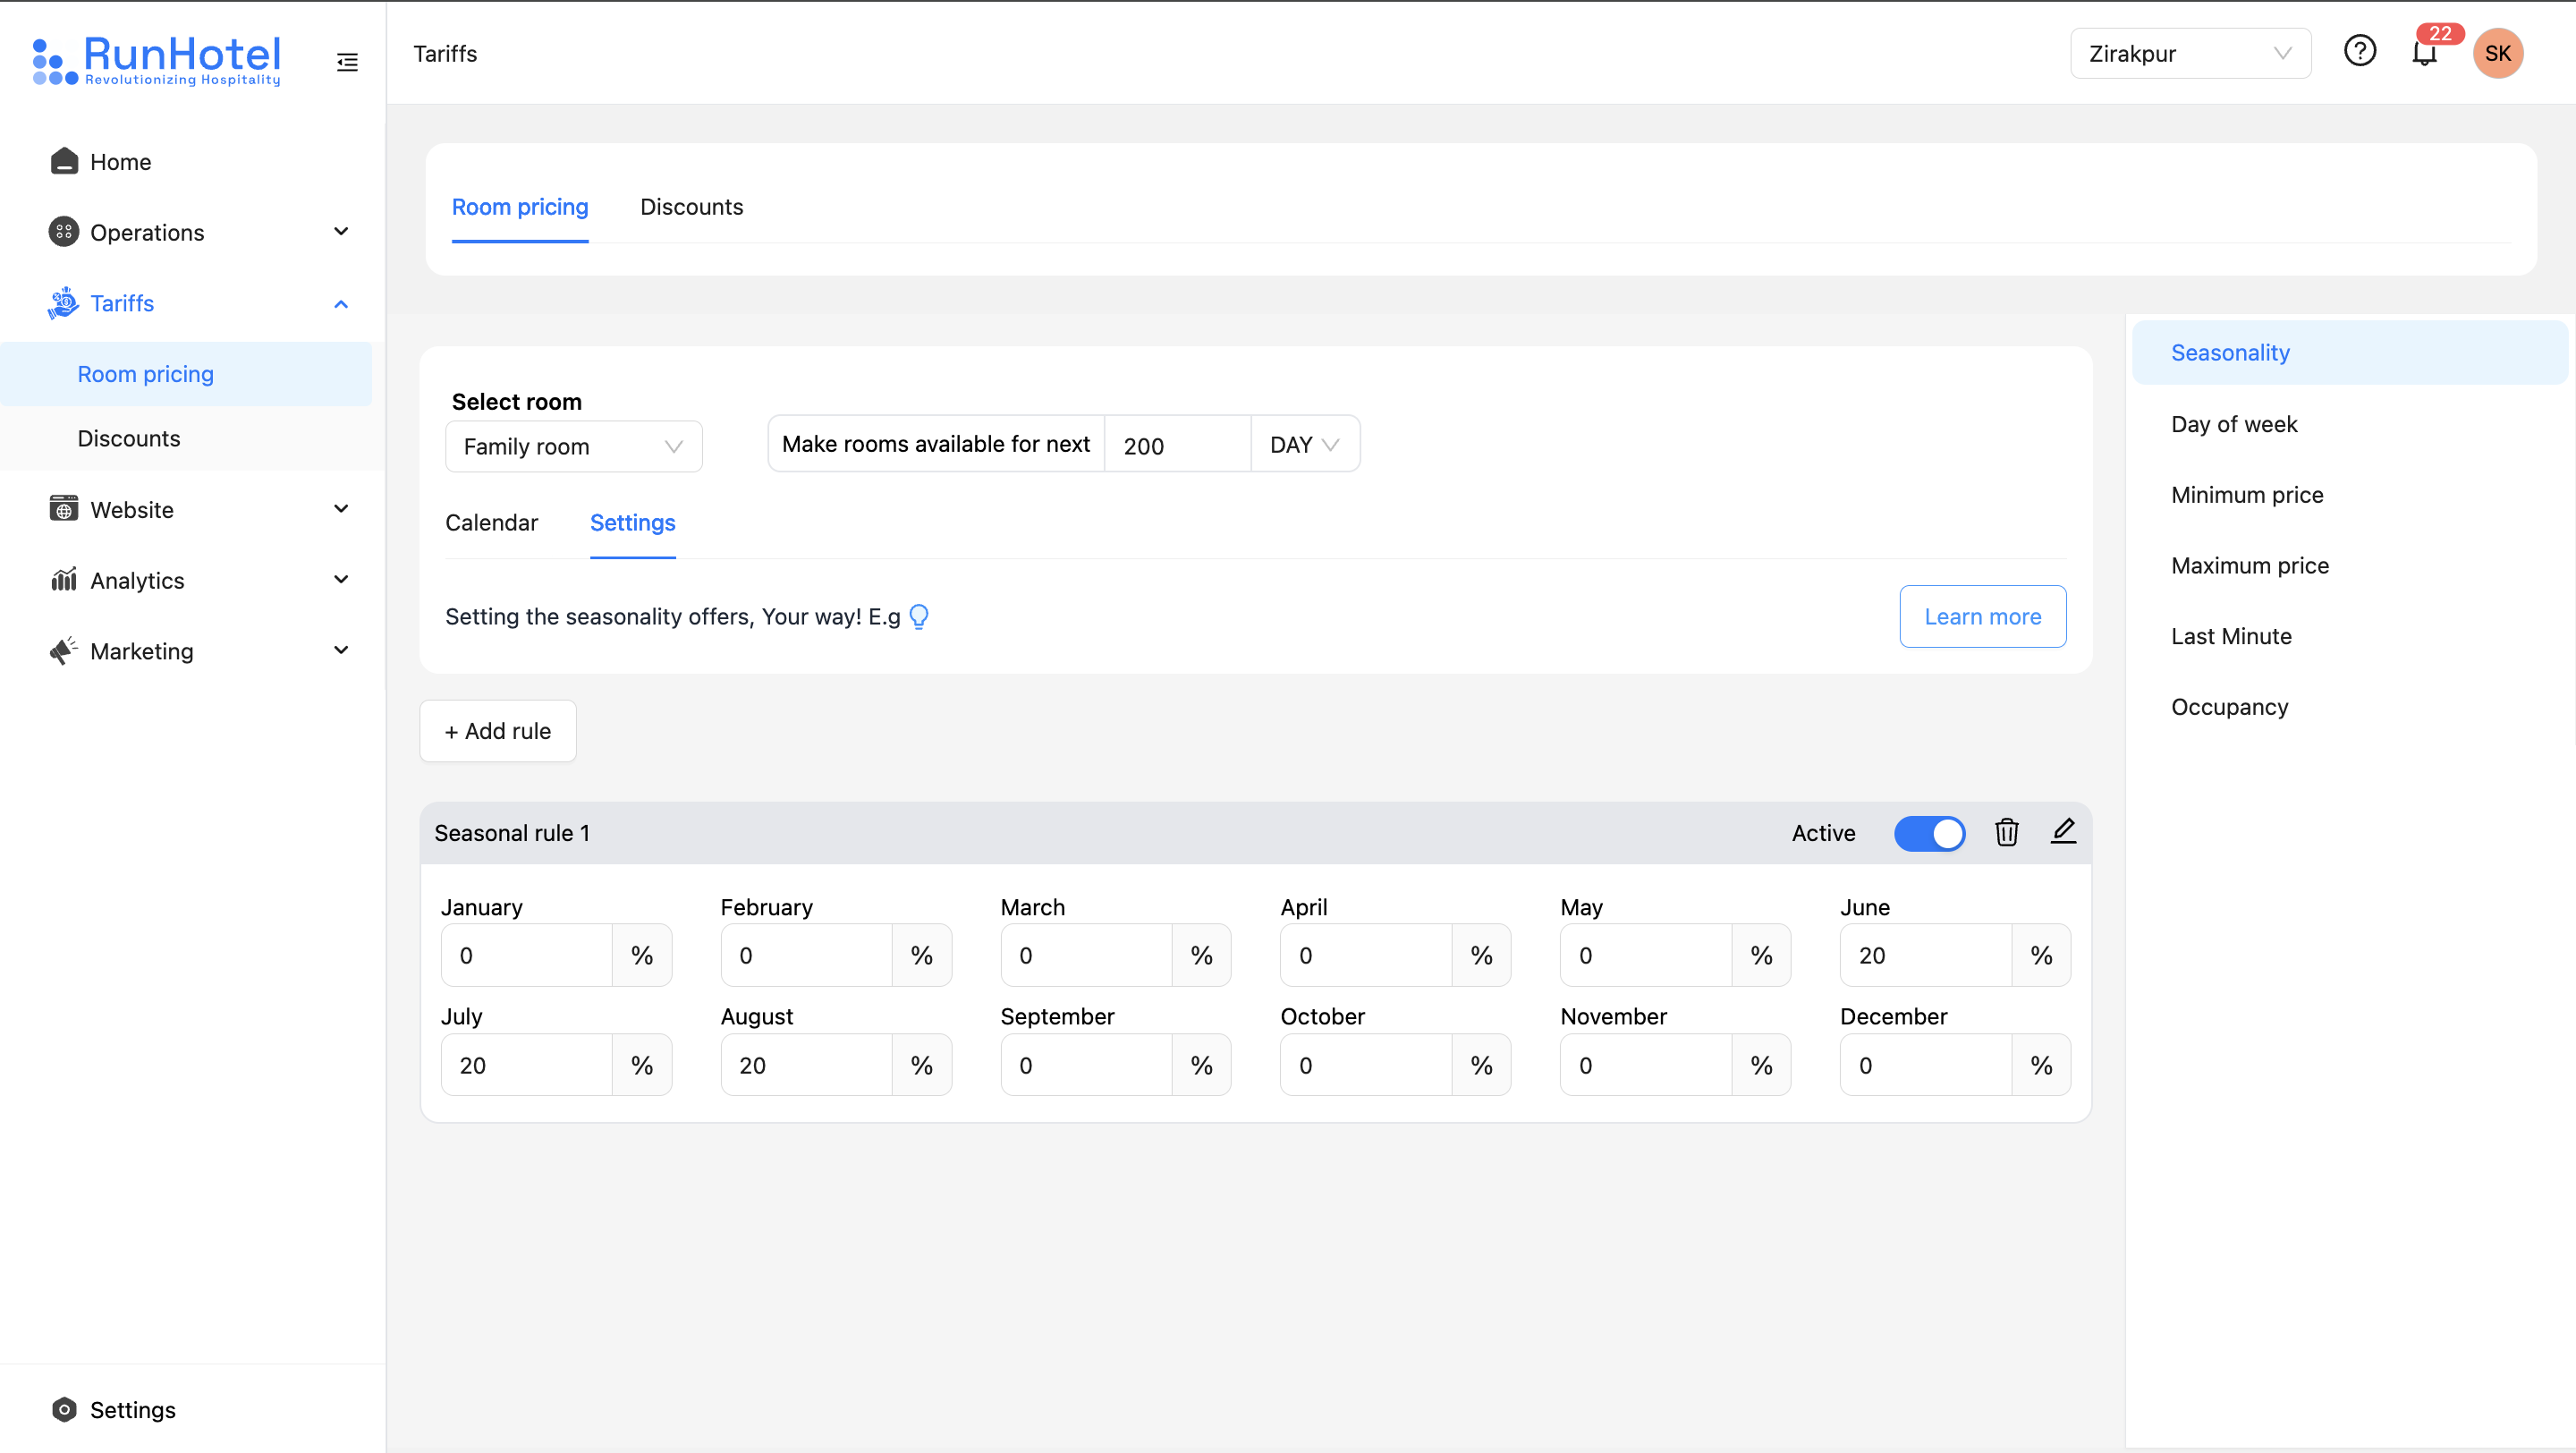Delete Seasonal rule 1 with trash icon
The height and width of the screenshot is (1453, 2576).
tap(2006, 832)
